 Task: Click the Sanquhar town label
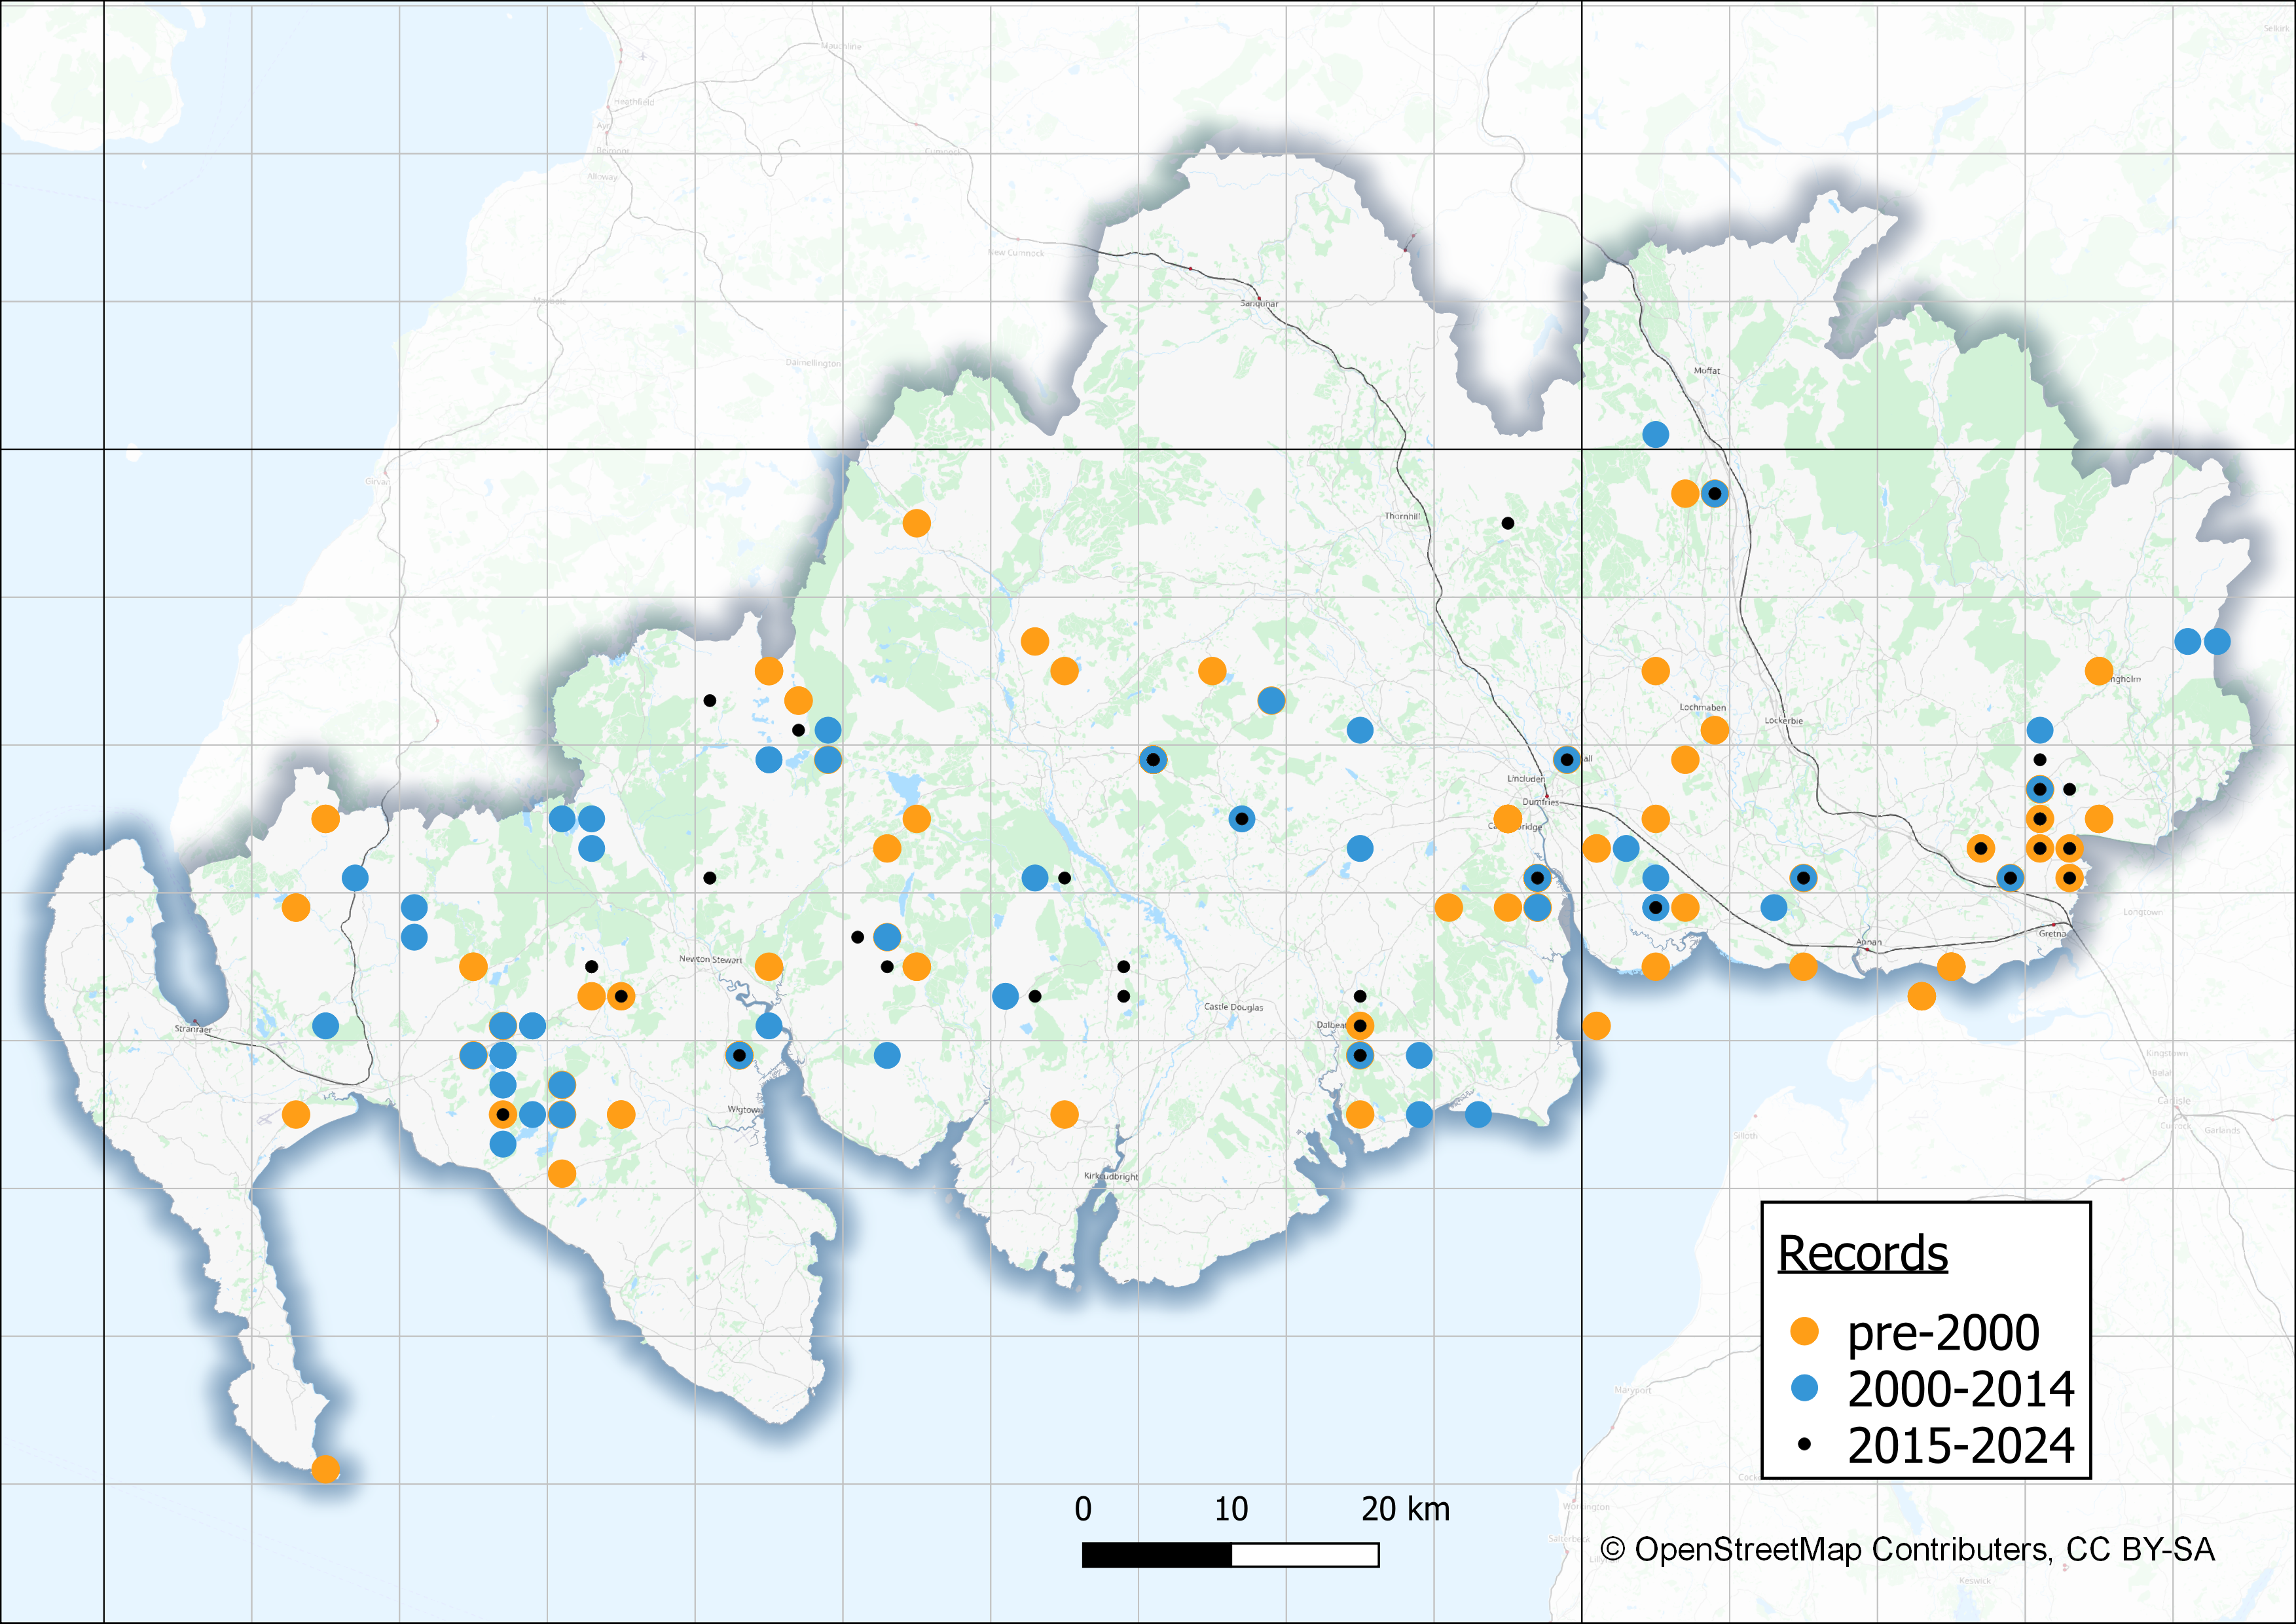pyautogui.click(x=1259, y=303)
